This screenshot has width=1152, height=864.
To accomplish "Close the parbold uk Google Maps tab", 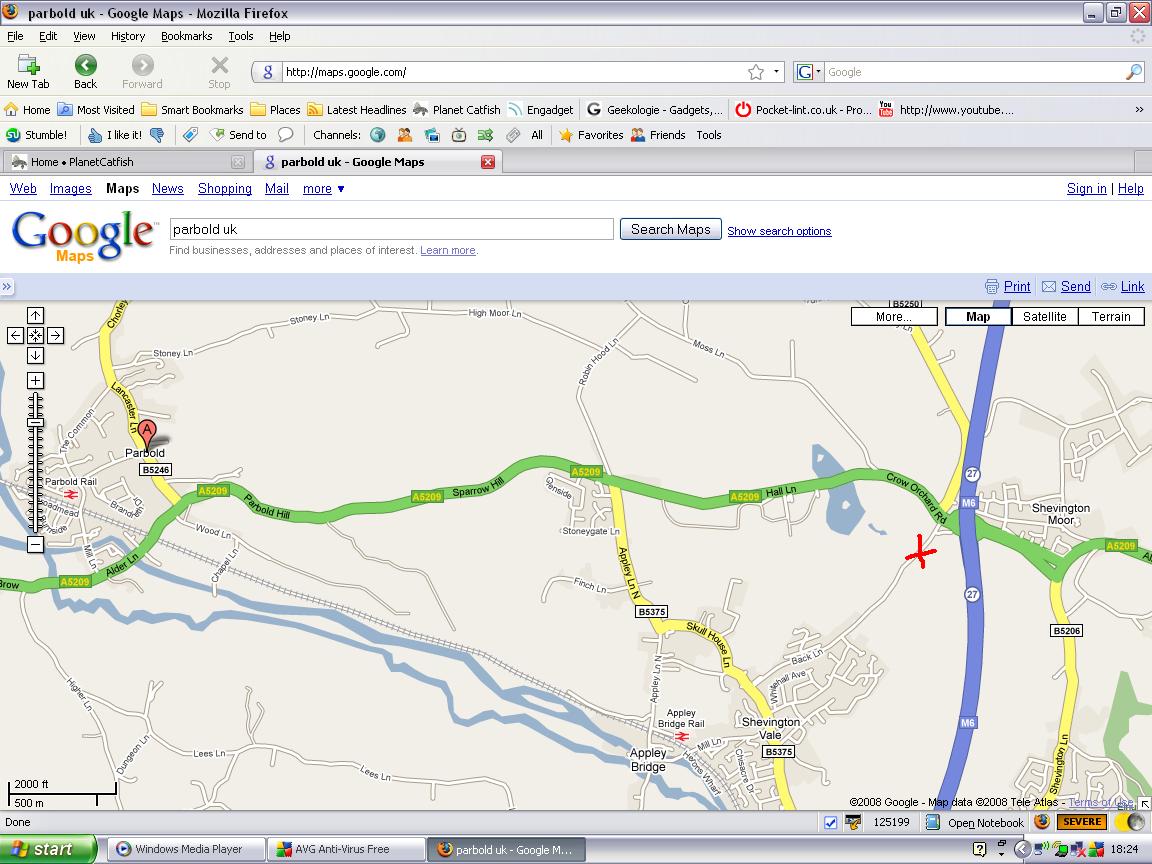I will click(x=488, y=162).
